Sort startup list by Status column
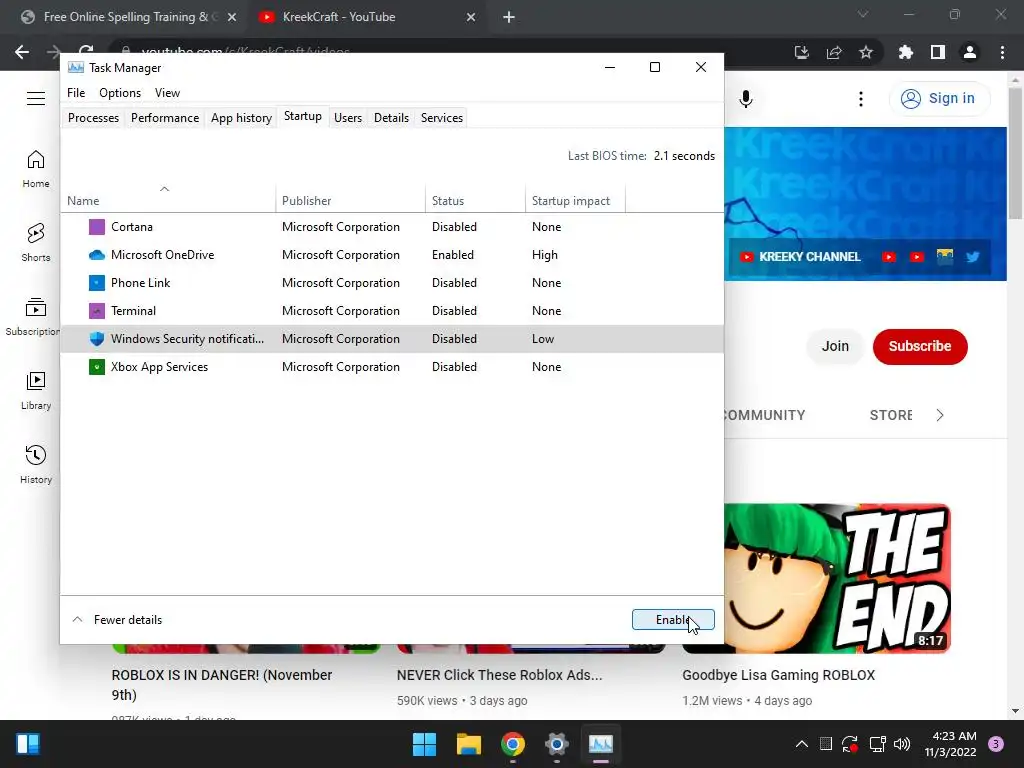The width and height of the screenshot is (1024, 768). (475, 200)
